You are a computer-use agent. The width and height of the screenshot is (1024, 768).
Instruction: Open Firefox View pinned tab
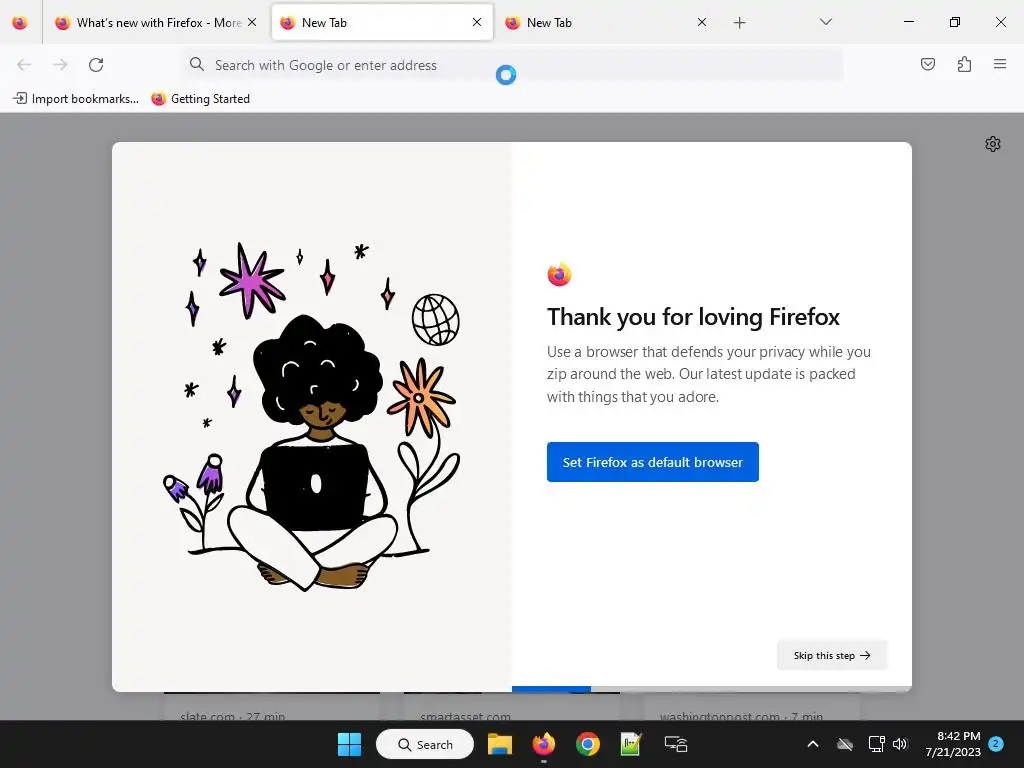(20, 23)
